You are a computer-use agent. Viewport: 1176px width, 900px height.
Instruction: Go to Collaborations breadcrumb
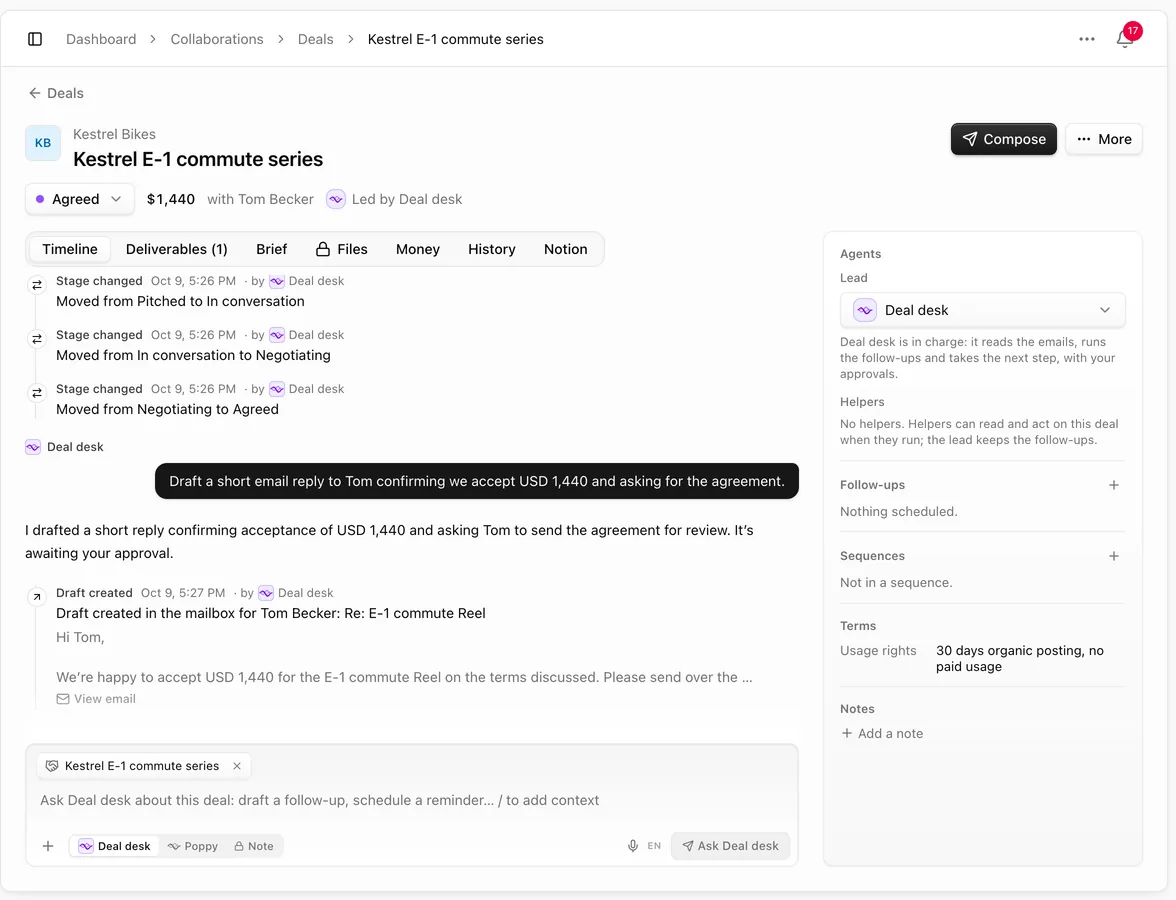pos(217,39)
